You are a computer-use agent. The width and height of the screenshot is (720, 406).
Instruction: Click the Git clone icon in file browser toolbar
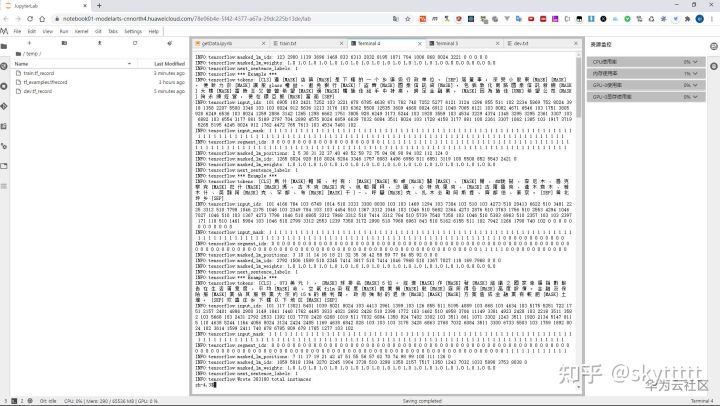click(169, 43)
